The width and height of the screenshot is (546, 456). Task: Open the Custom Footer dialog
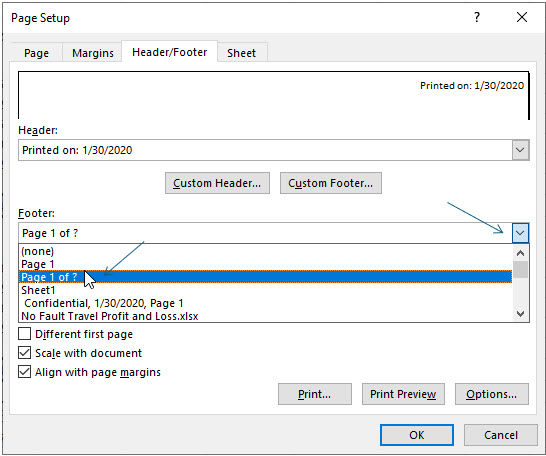(330, 183)
